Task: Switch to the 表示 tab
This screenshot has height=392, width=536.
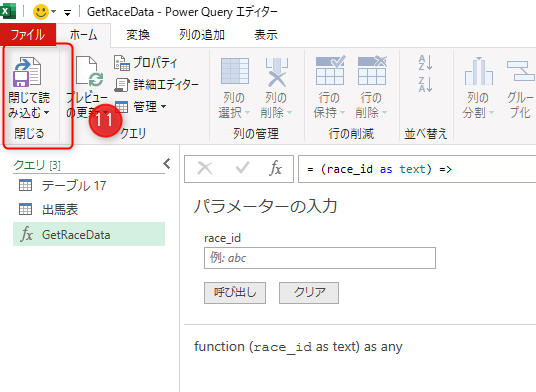Action: pos(266,35)
